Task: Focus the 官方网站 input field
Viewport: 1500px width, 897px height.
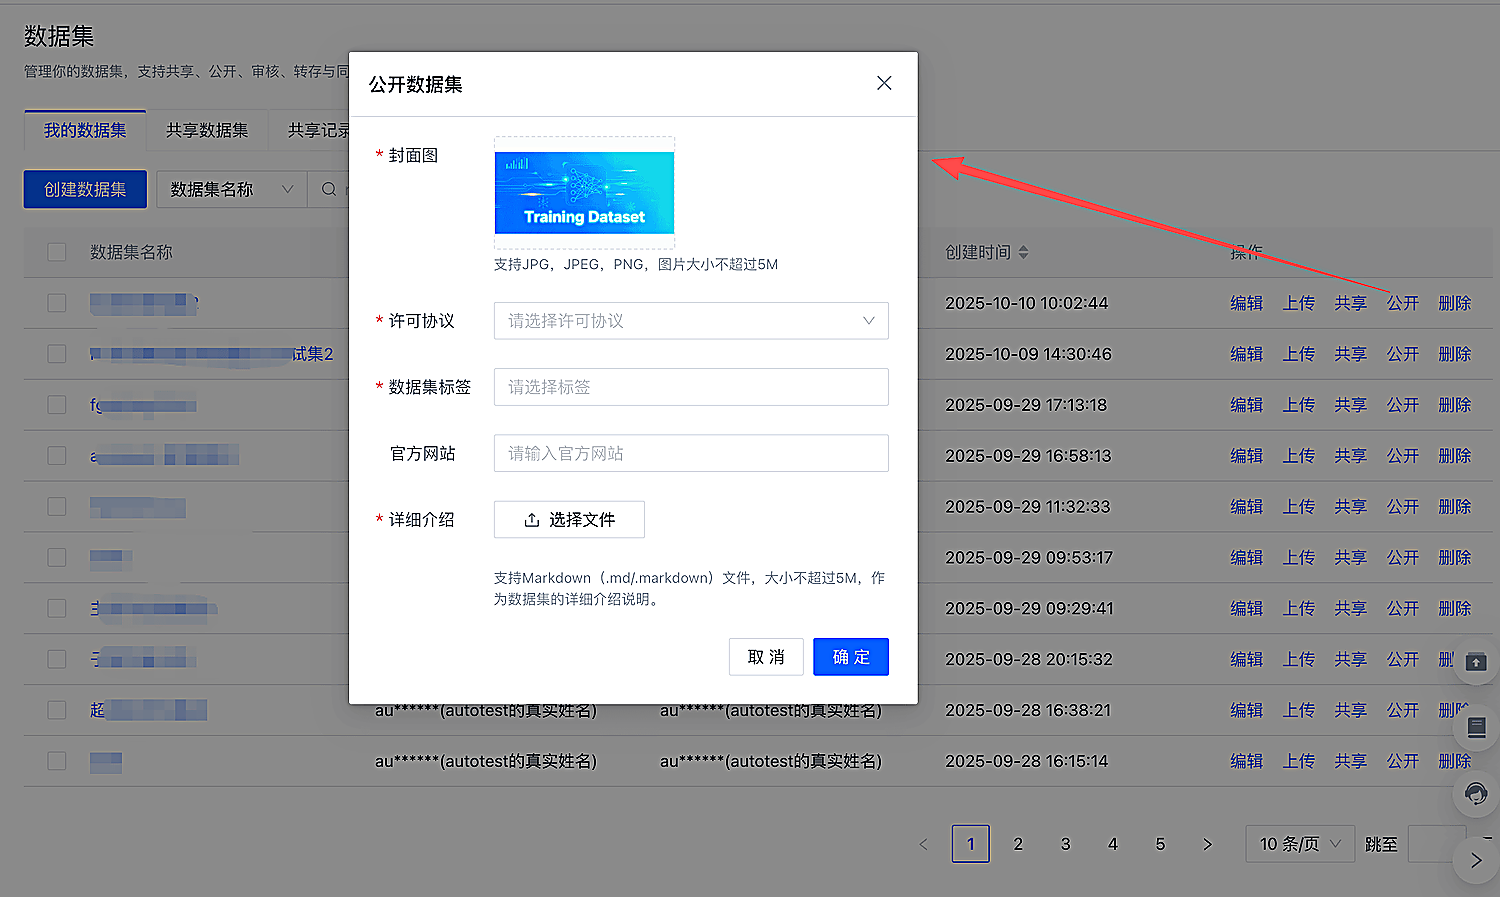Action: pyautogui.click(x=691, y=453)
